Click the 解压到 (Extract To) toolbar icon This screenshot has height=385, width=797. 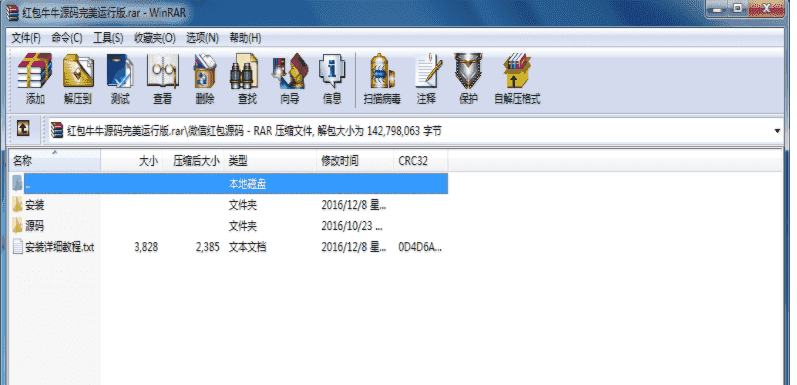coord(78,71)
